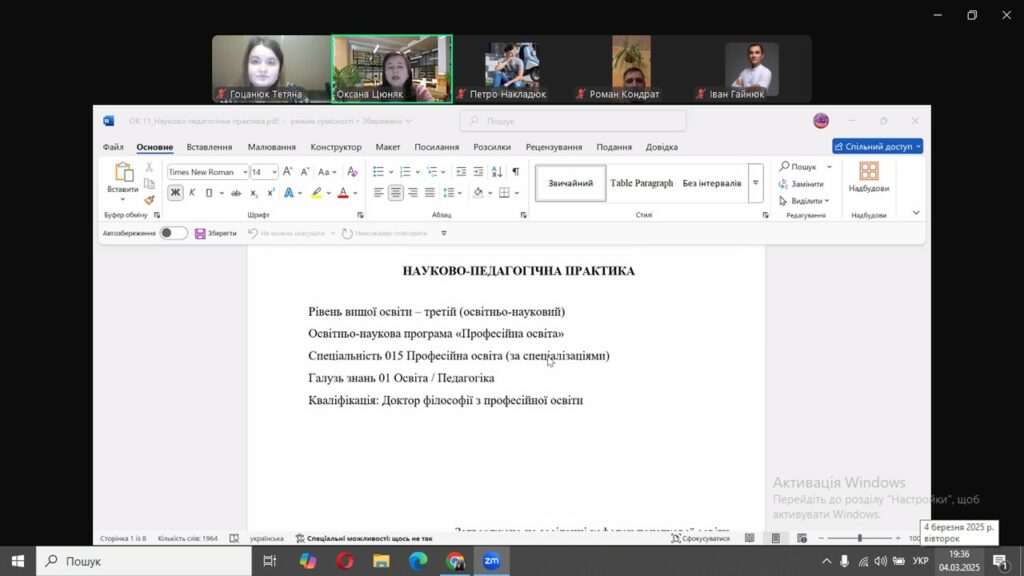Switch to the Рецензування tab
Screen dimensions: 1024x576
555,147
